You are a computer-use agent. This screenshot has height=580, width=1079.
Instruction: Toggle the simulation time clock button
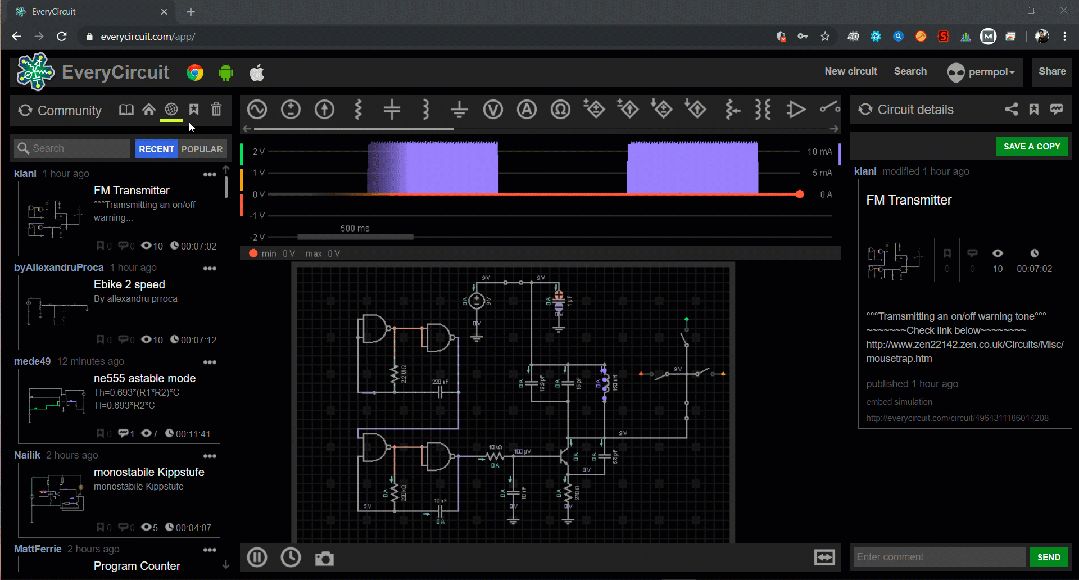(290, 557)
